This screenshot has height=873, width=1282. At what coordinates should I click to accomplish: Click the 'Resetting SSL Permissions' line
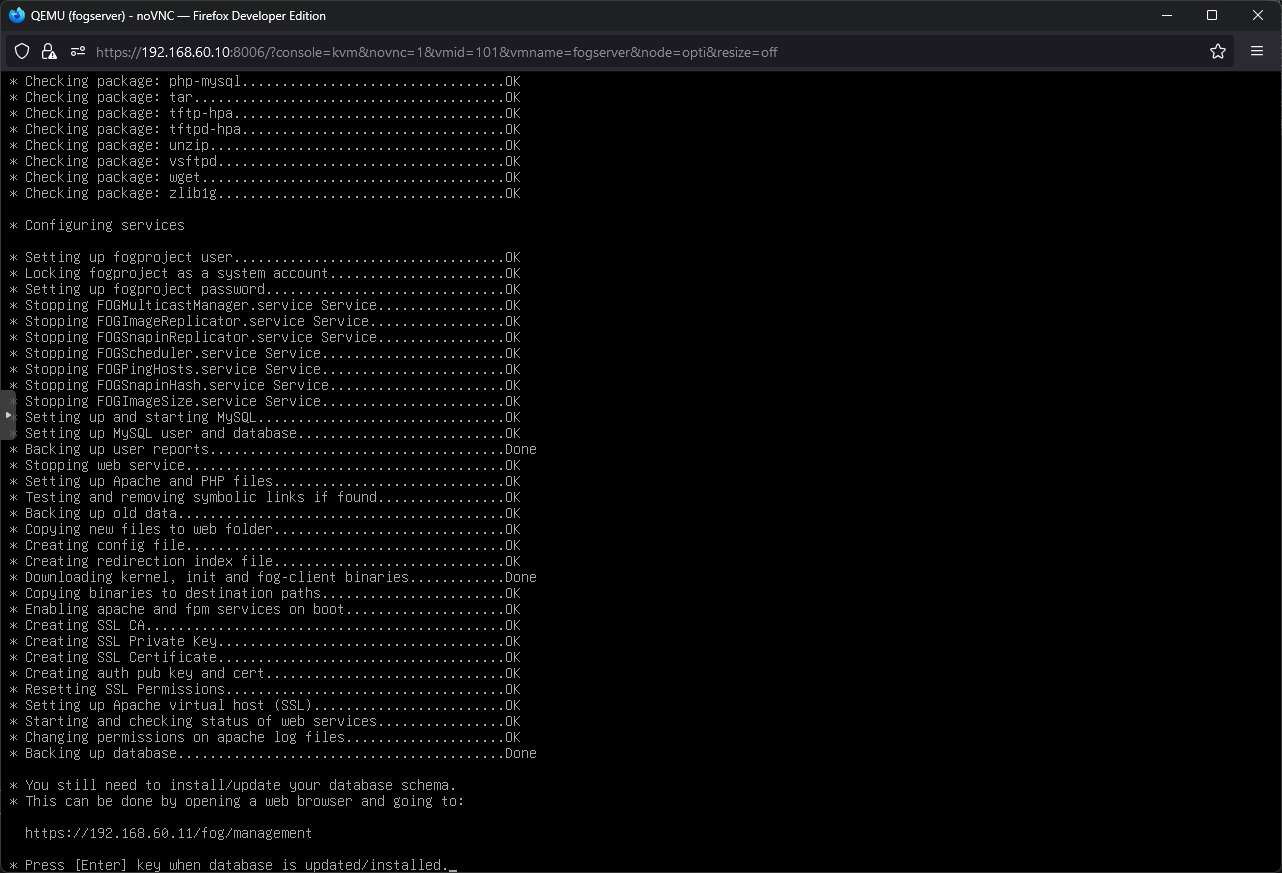pyautogui.click(x=265, y=689)
